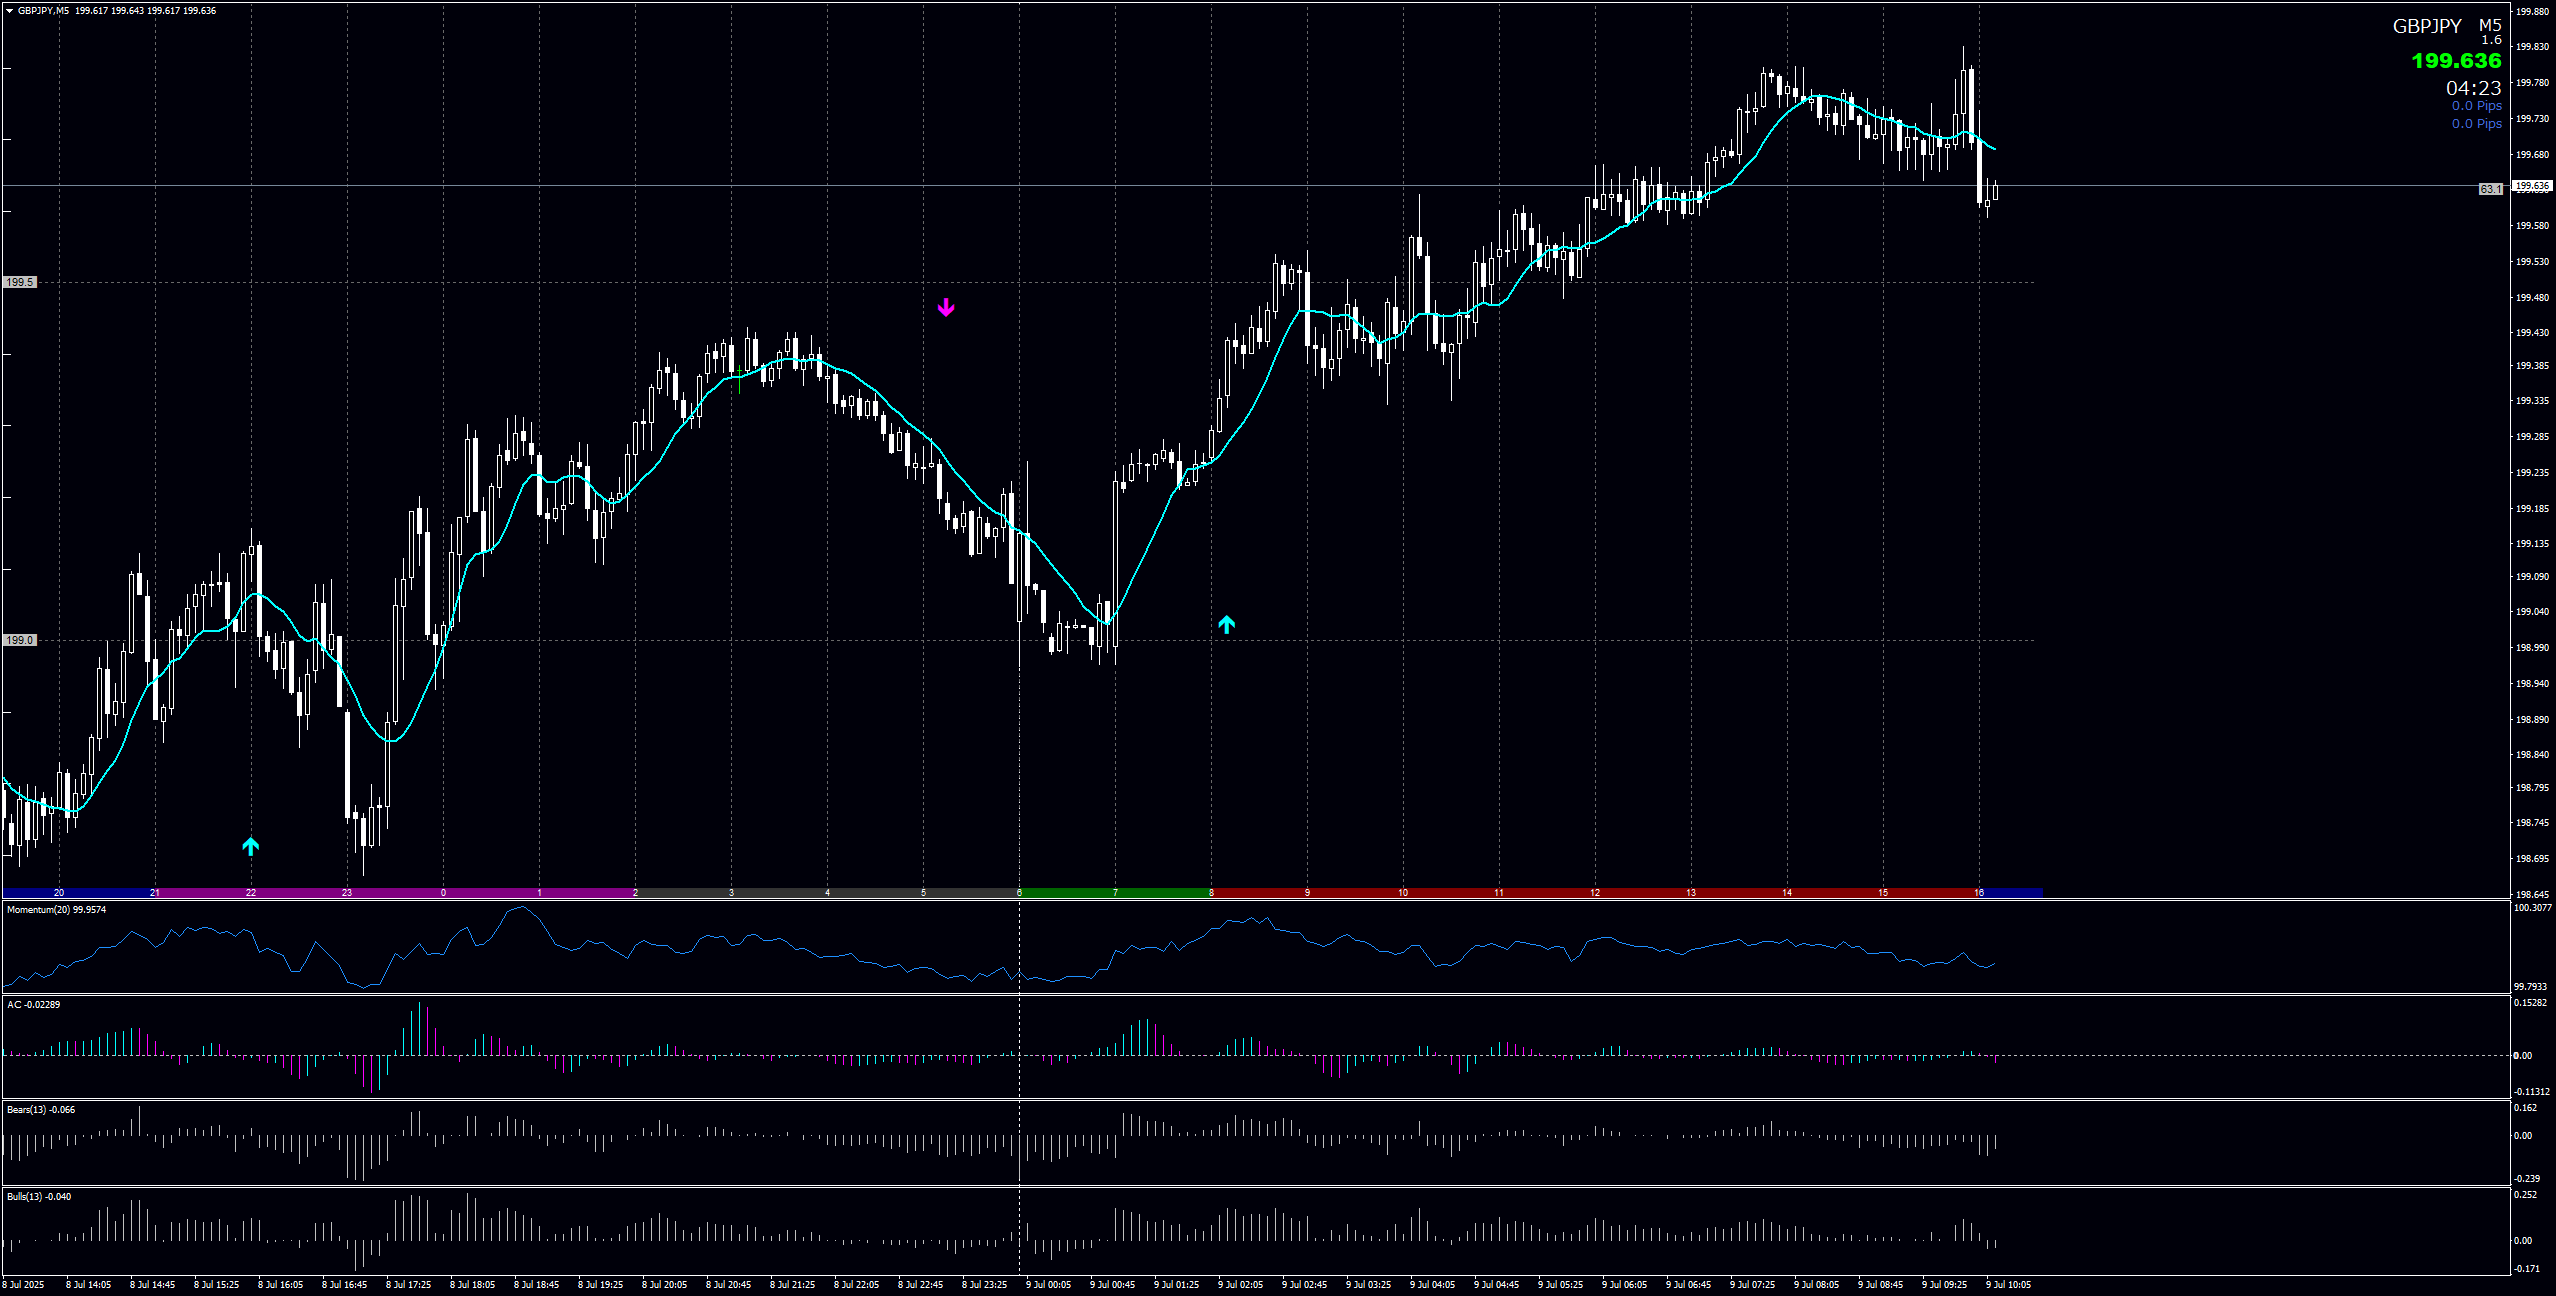Click hour 7 on the green session bar

tap(1115, 893)
